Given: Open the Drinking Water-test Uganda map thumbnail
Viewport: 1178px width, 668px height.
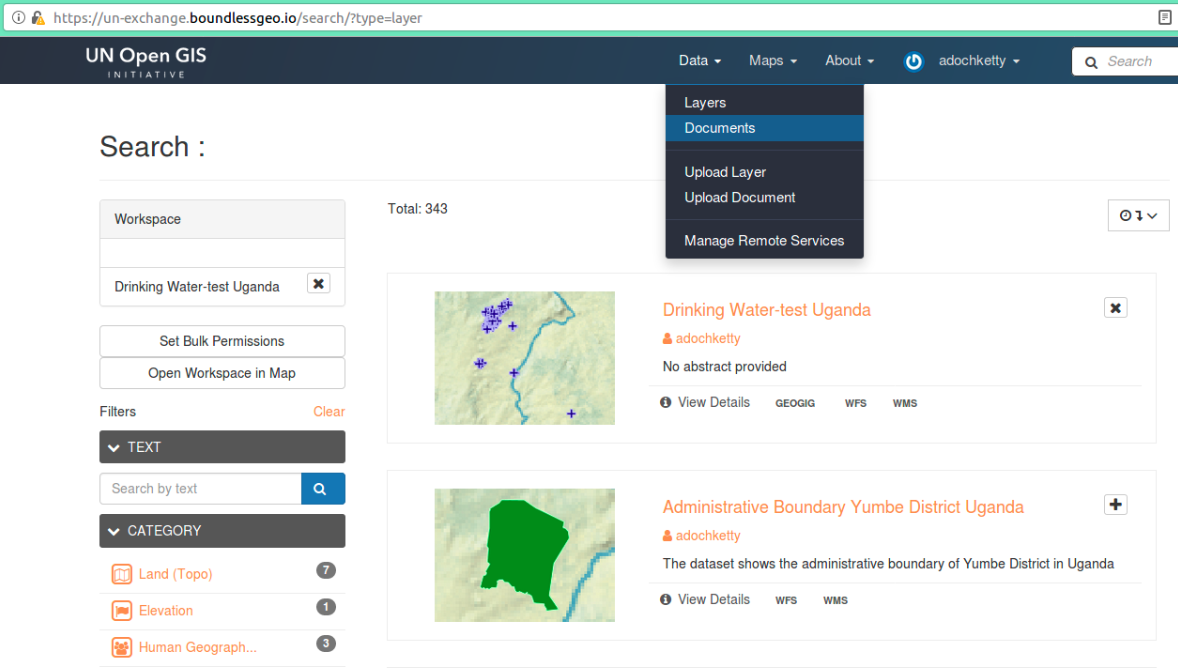Looking at the screenshot, I should (524, 358).
